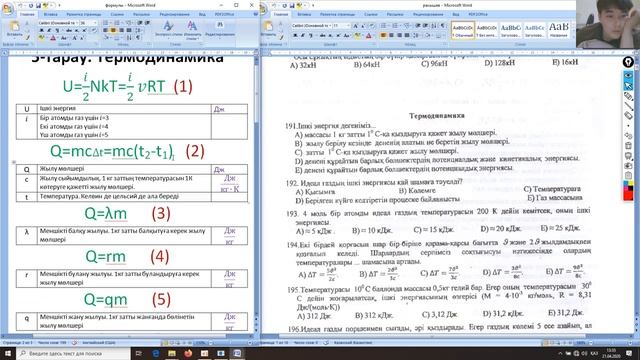The height and width of the screenshot is (360, 640).
Task: Open Вставка tab in формулы window
Action: (50, 14)
